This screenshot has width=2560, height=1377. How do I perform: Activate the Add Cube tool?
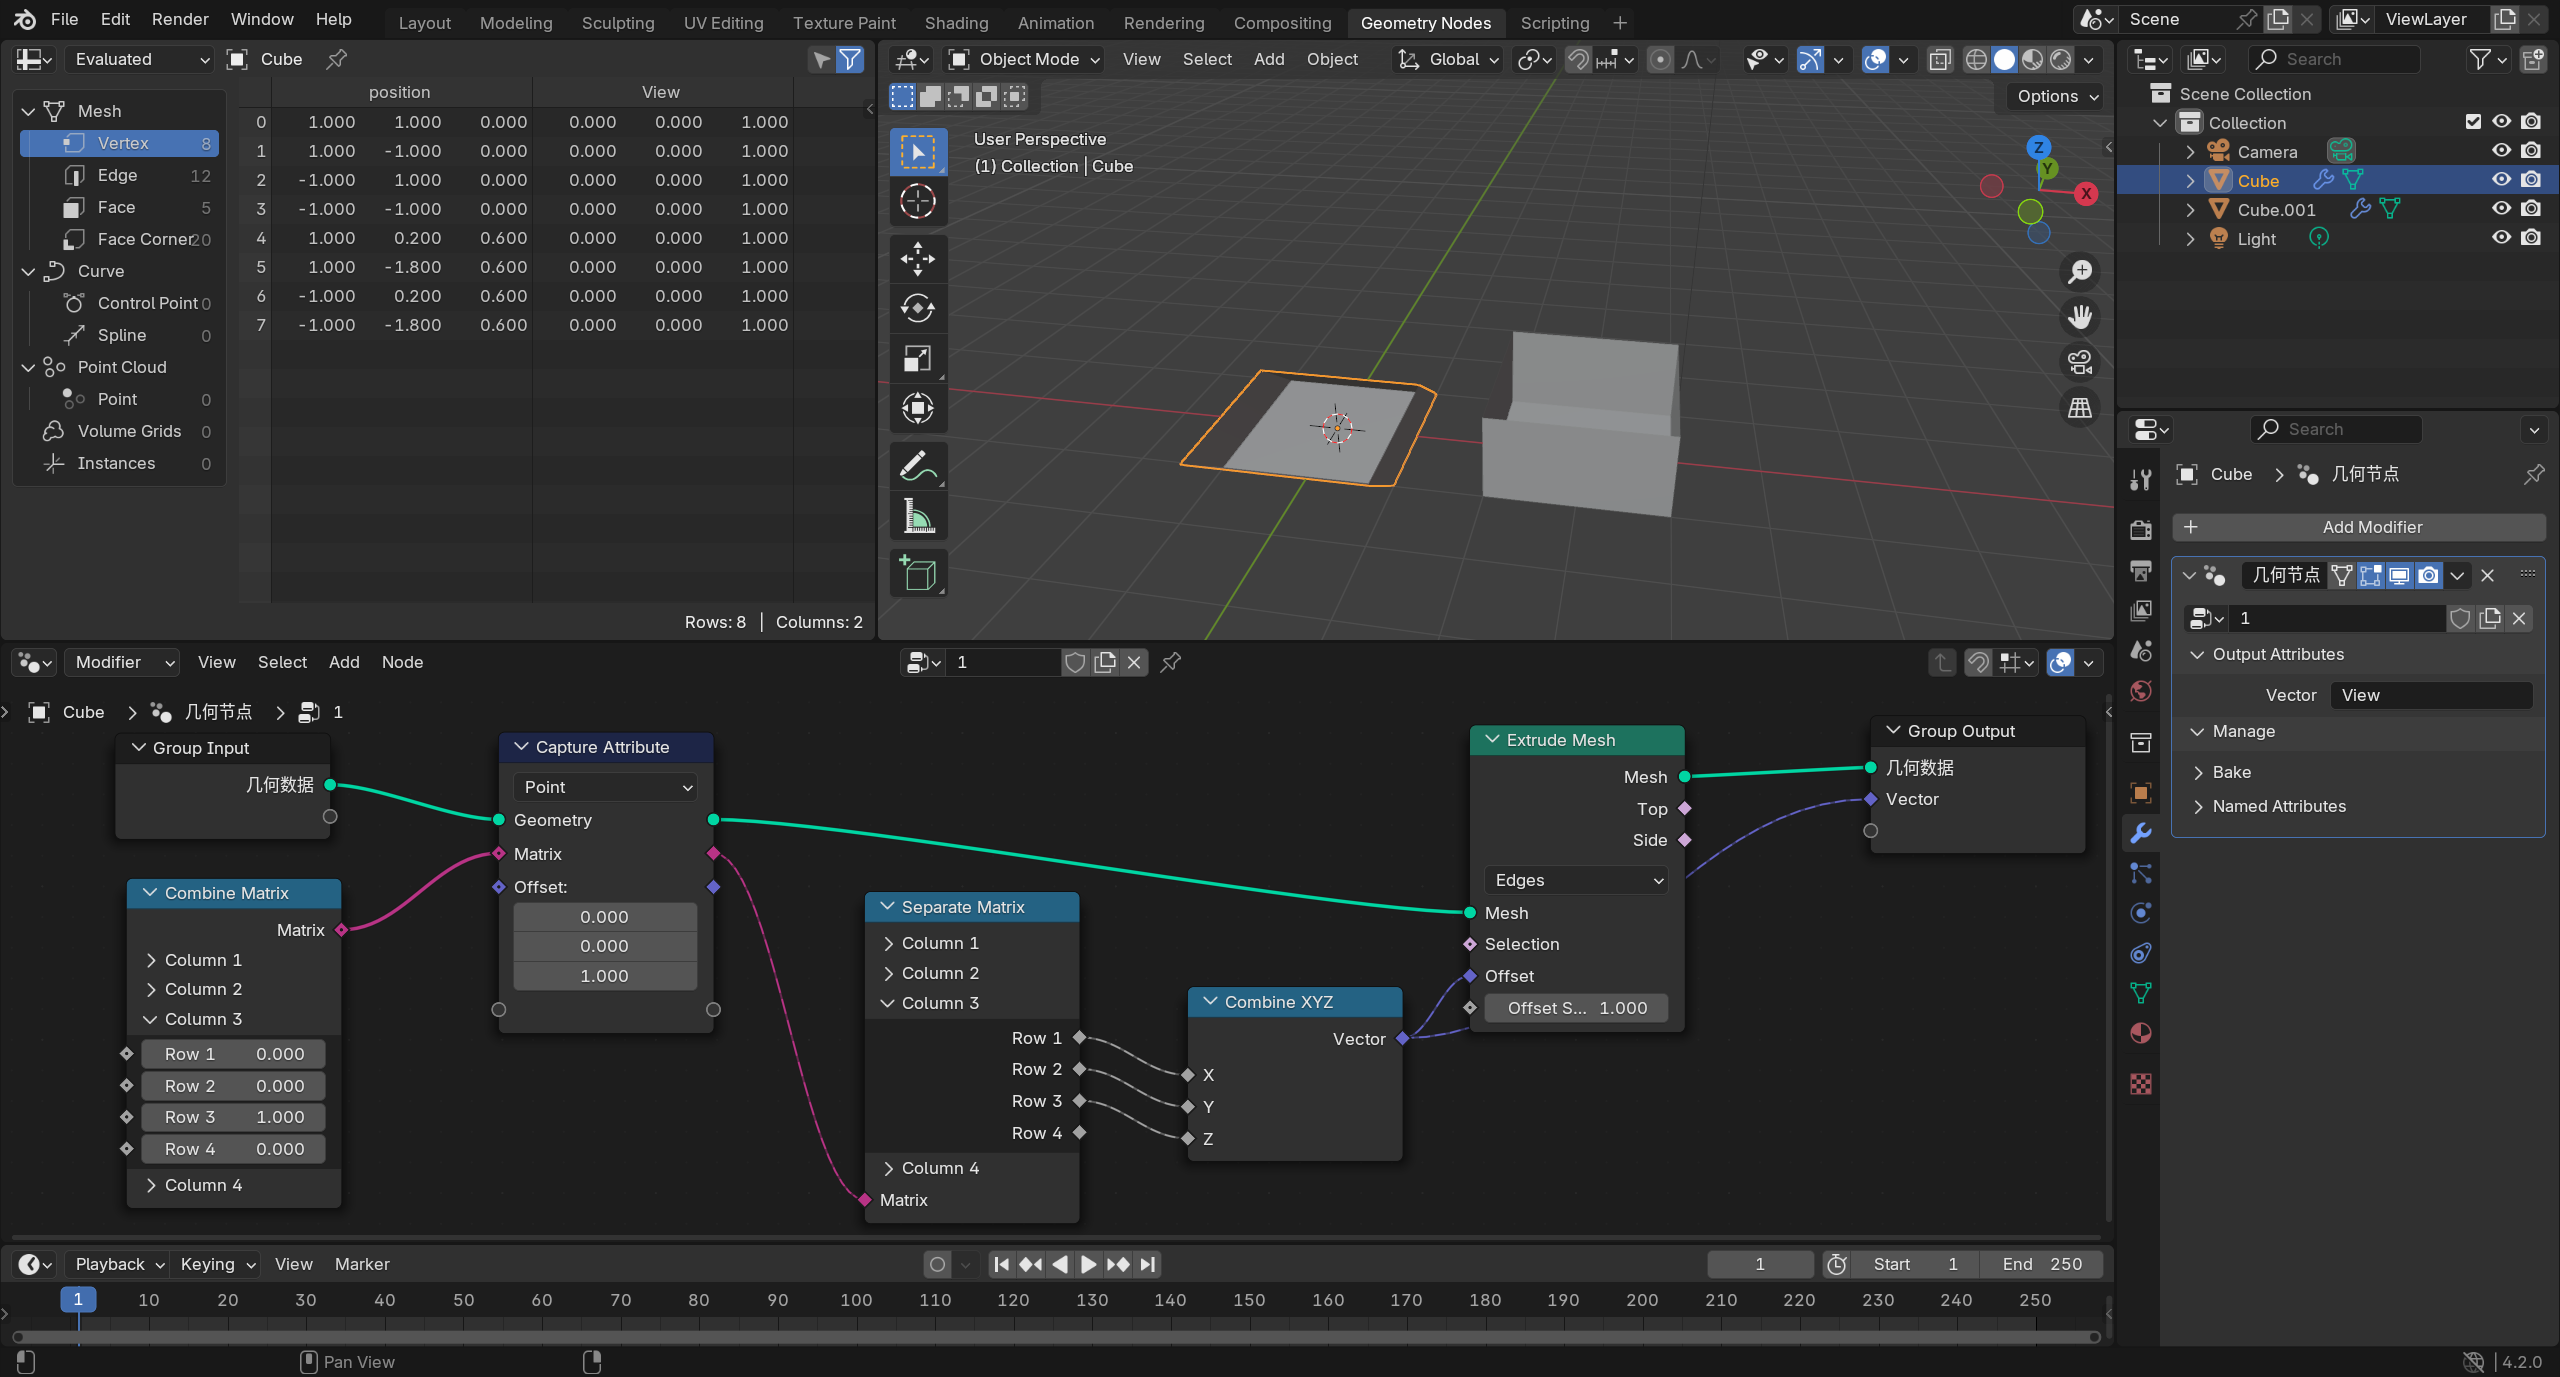[x=917, y=573]
